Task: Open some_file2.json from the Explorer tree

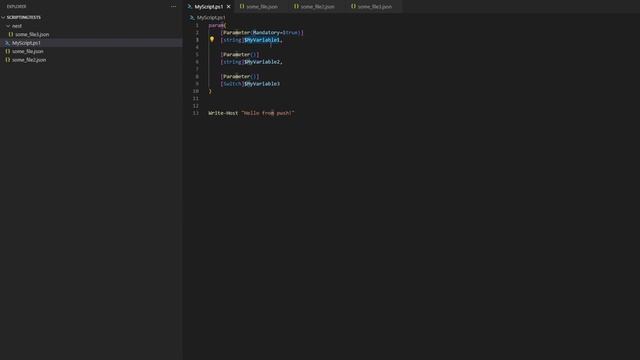Action: 29,60
